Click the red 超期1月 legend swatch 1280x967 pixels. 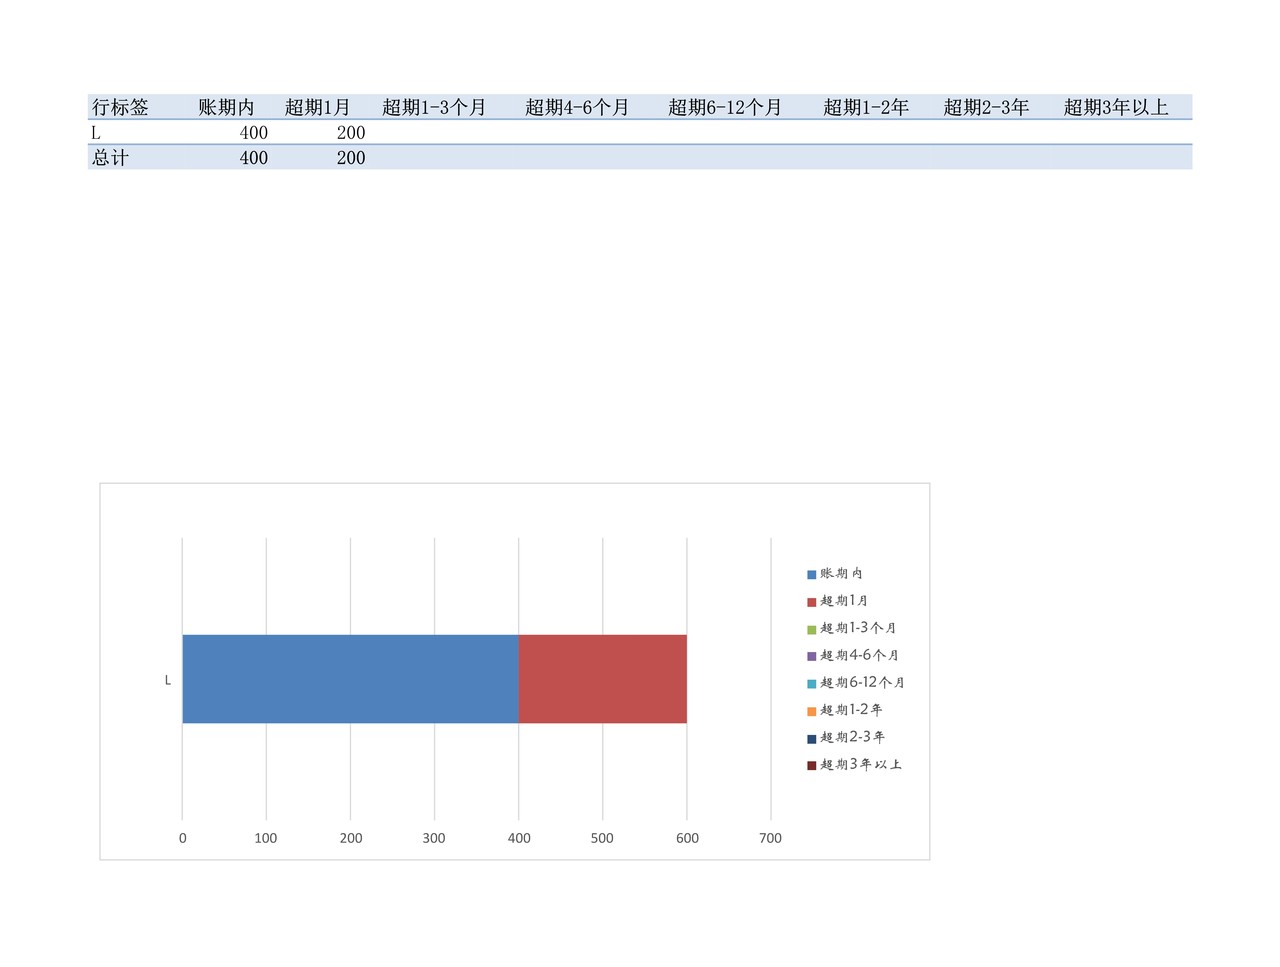pos(812,601)
